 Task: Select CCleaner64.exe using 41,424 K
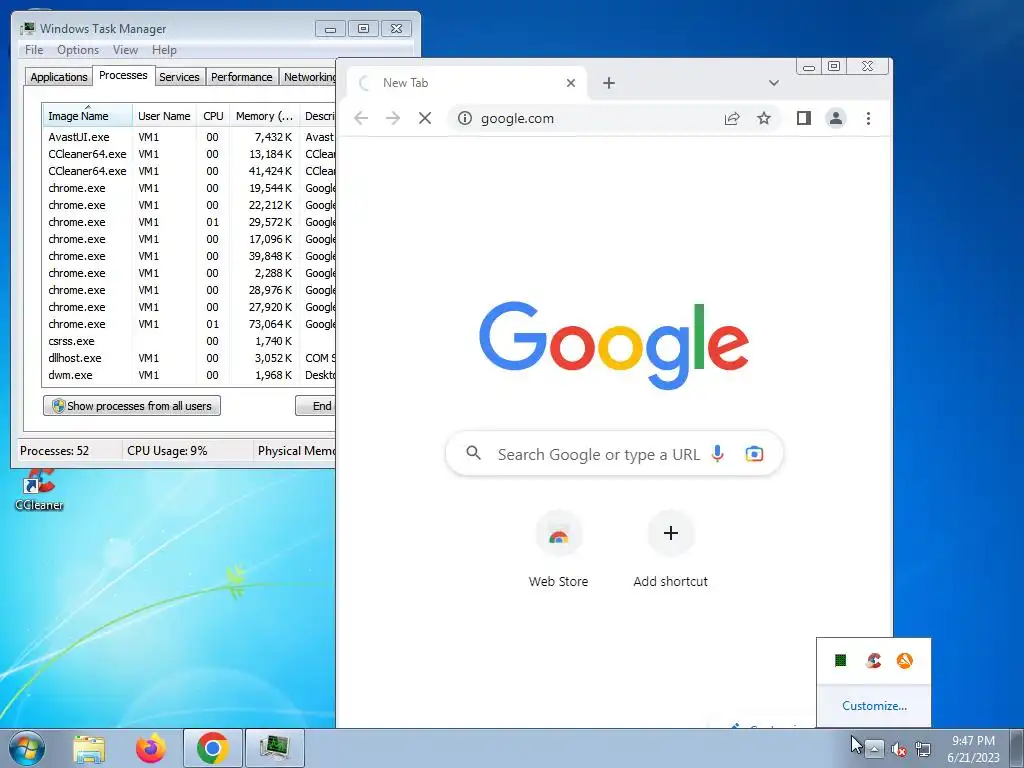pyautogui.click(x=189, y=171)
